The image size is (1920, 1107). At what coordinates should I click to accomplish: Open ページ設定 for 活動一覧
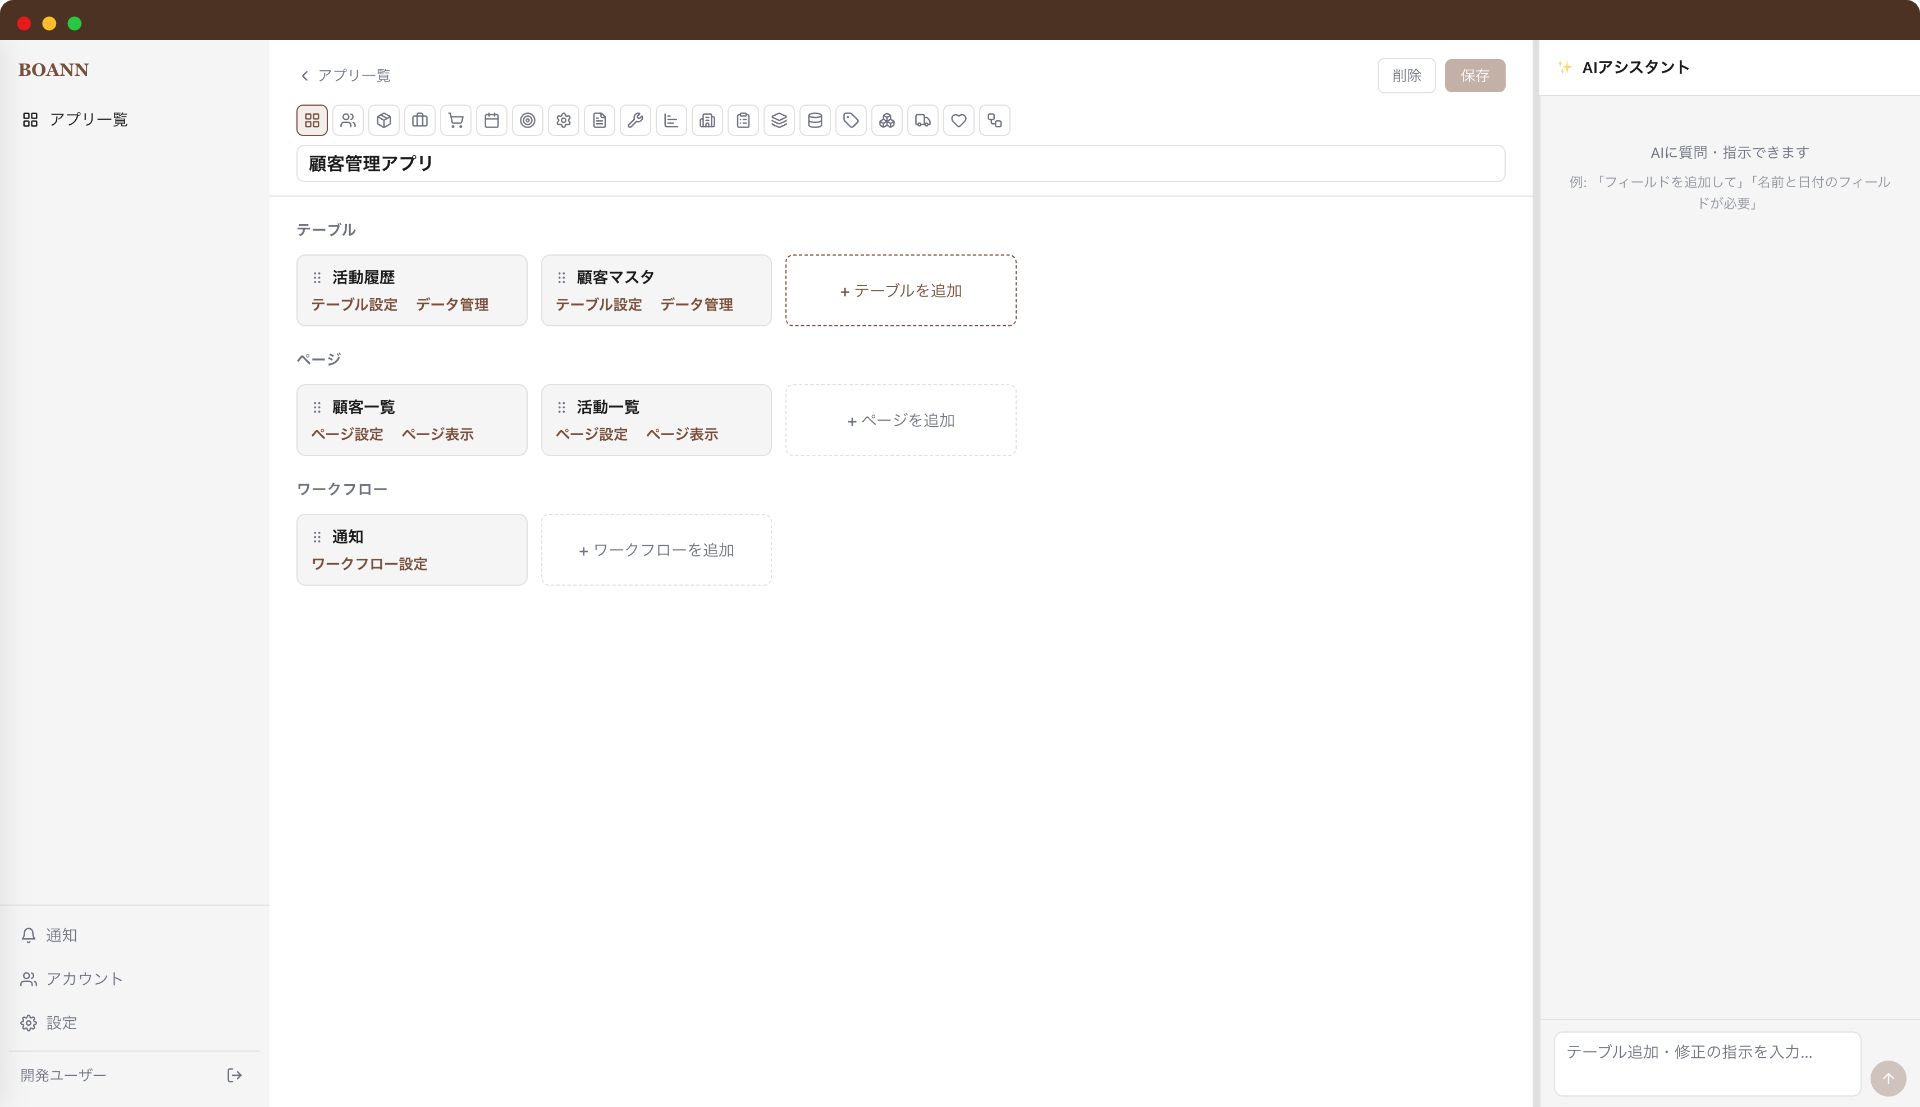click(x=592, y=434)
